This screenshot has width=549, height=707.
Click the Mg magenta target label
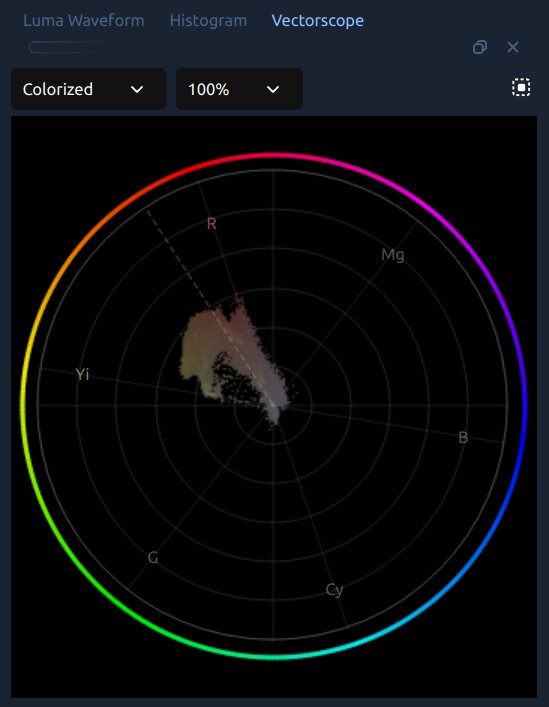(393, 255)
